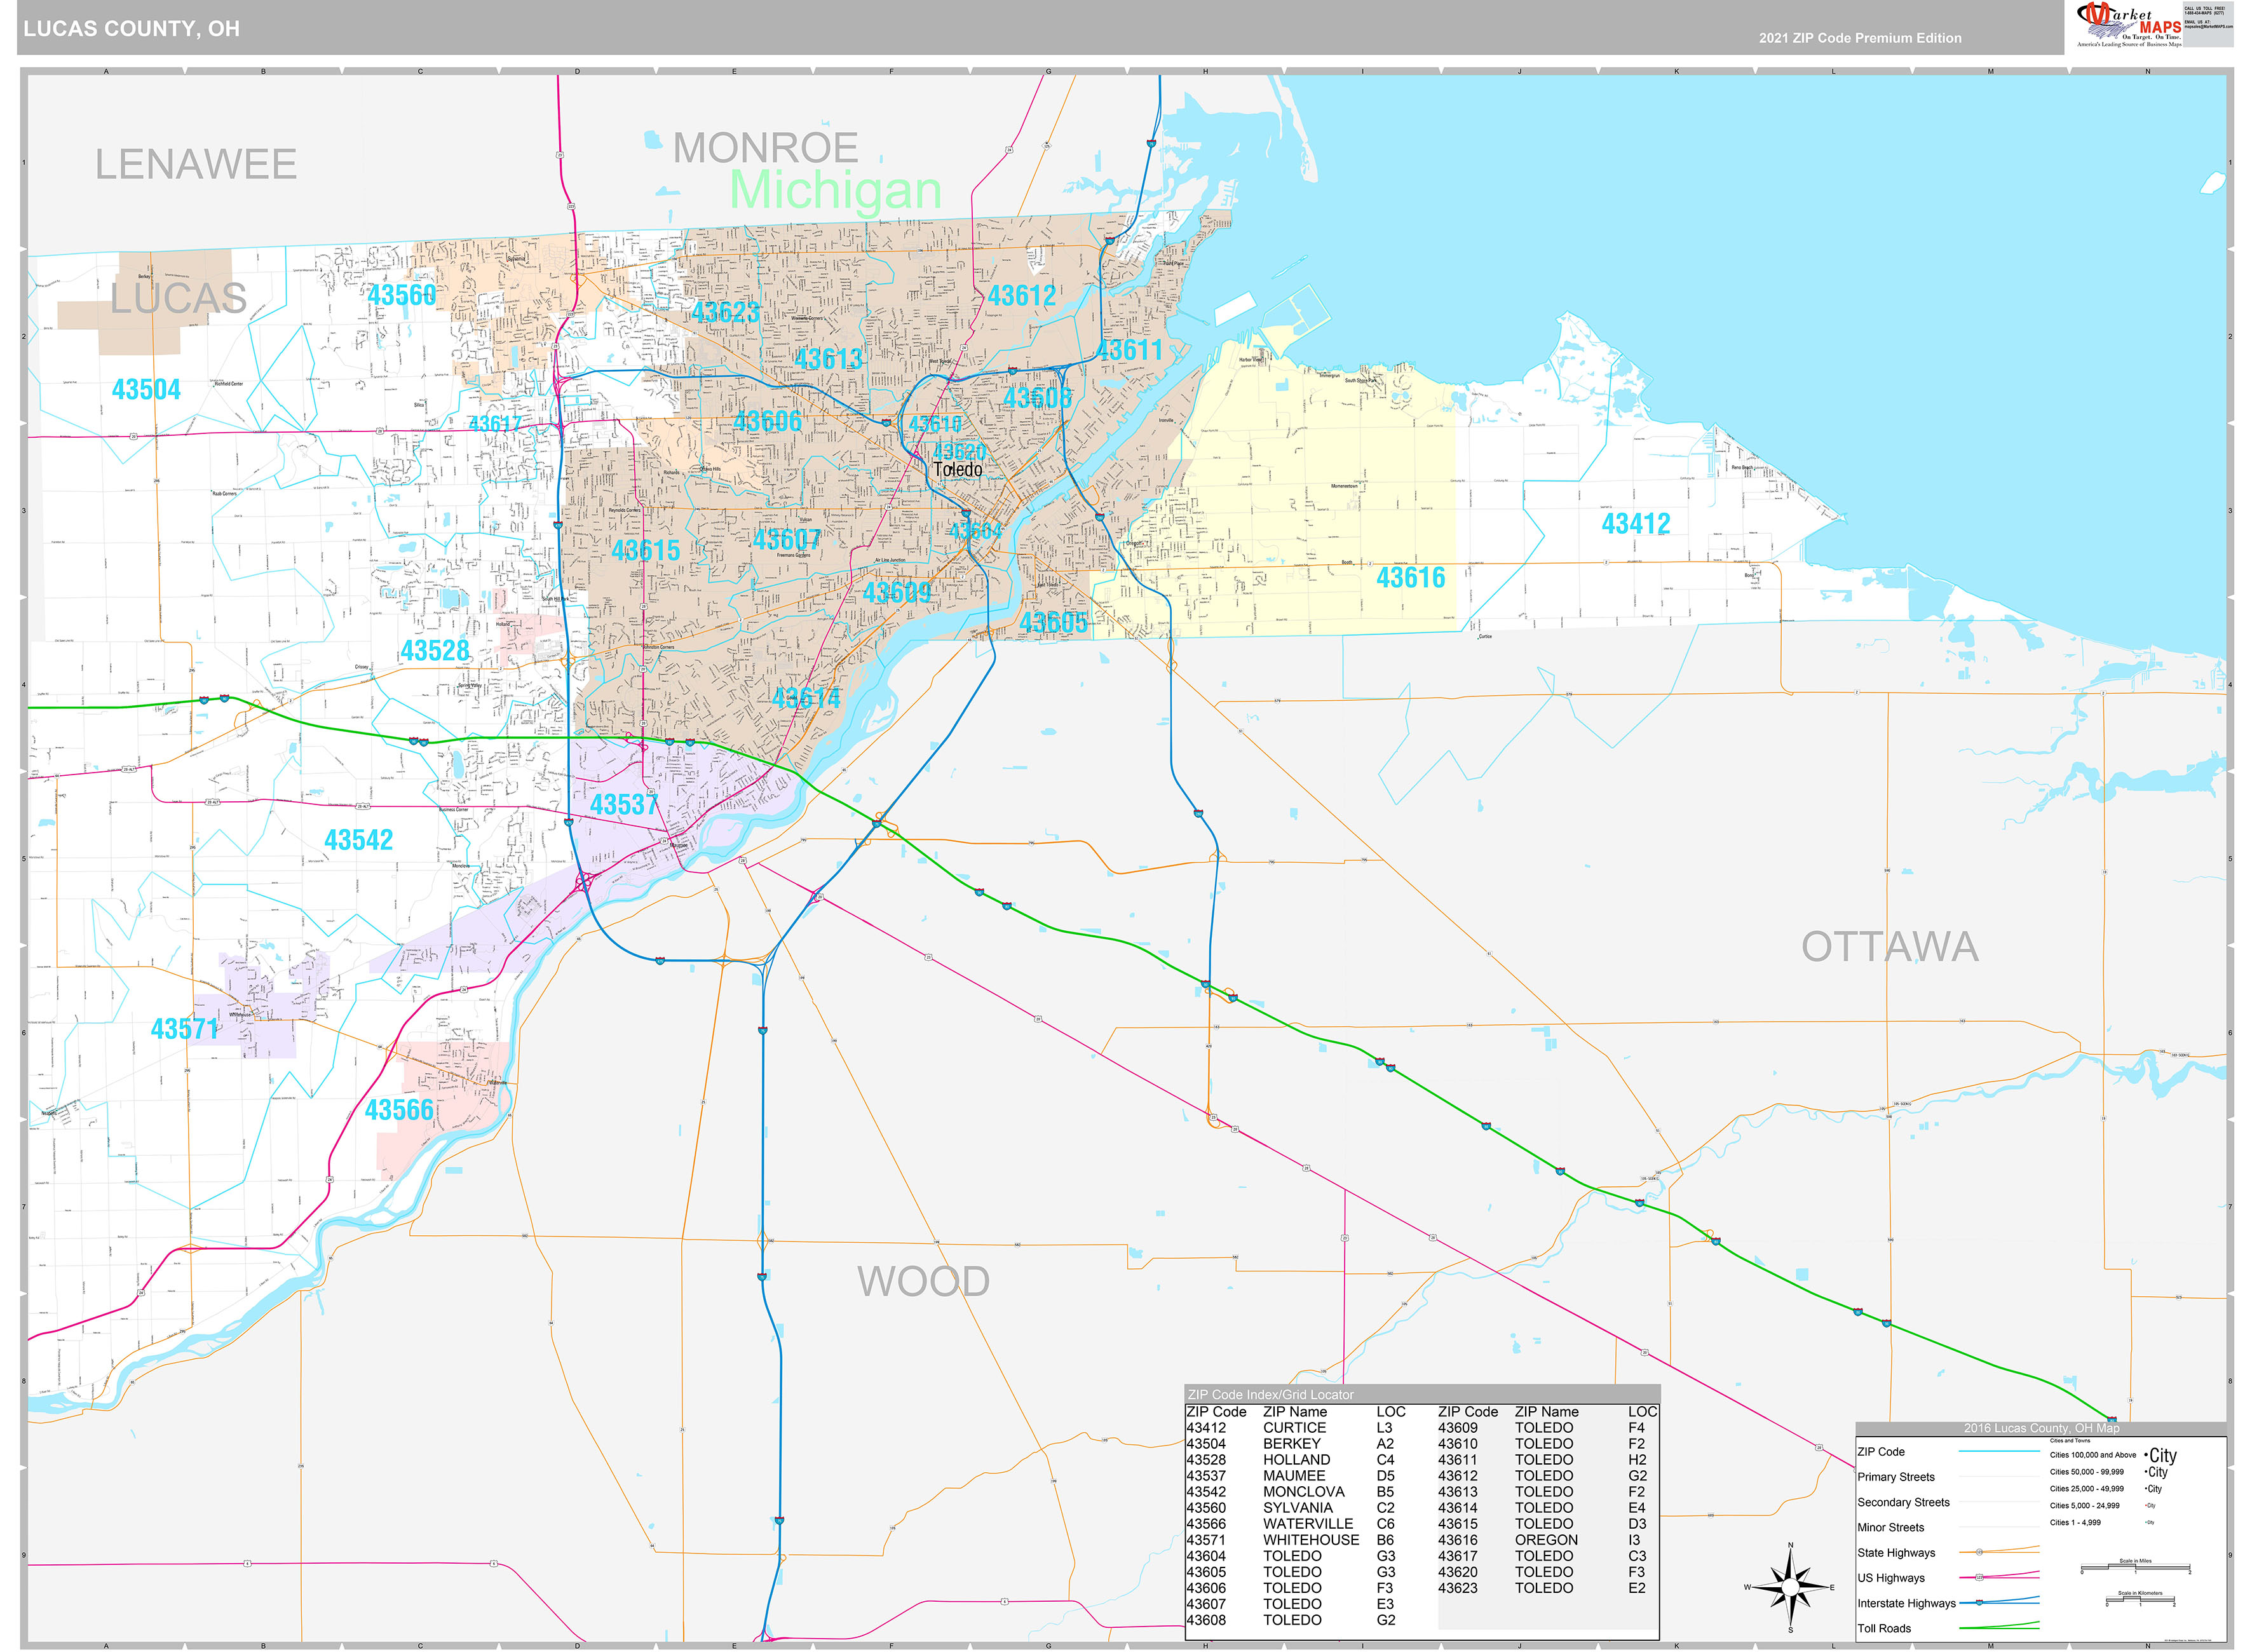Click the 43612 ZIP label on the map

point(1022,295)
